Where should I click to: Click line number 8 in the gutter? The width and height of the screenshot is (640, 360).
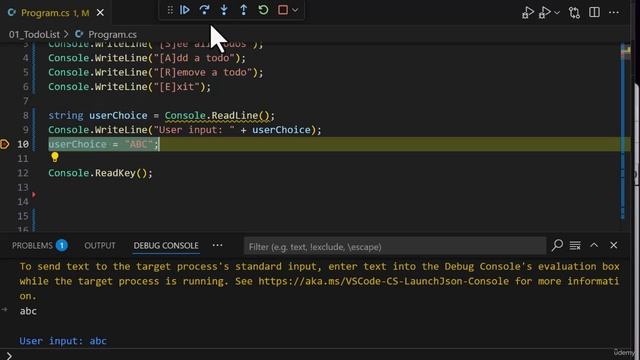click(25, 116)
